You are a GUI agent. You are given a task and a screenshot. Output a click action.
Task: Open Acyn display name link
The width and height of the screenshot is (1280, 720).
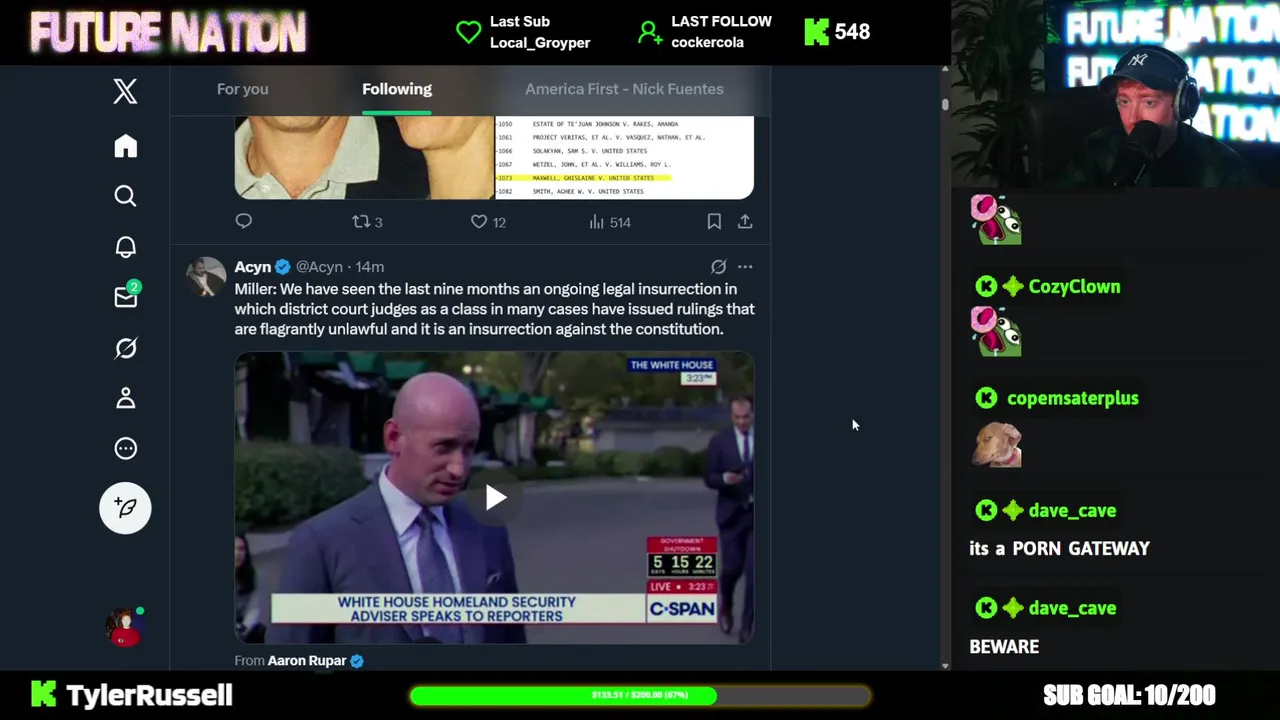tap(253, 267)
